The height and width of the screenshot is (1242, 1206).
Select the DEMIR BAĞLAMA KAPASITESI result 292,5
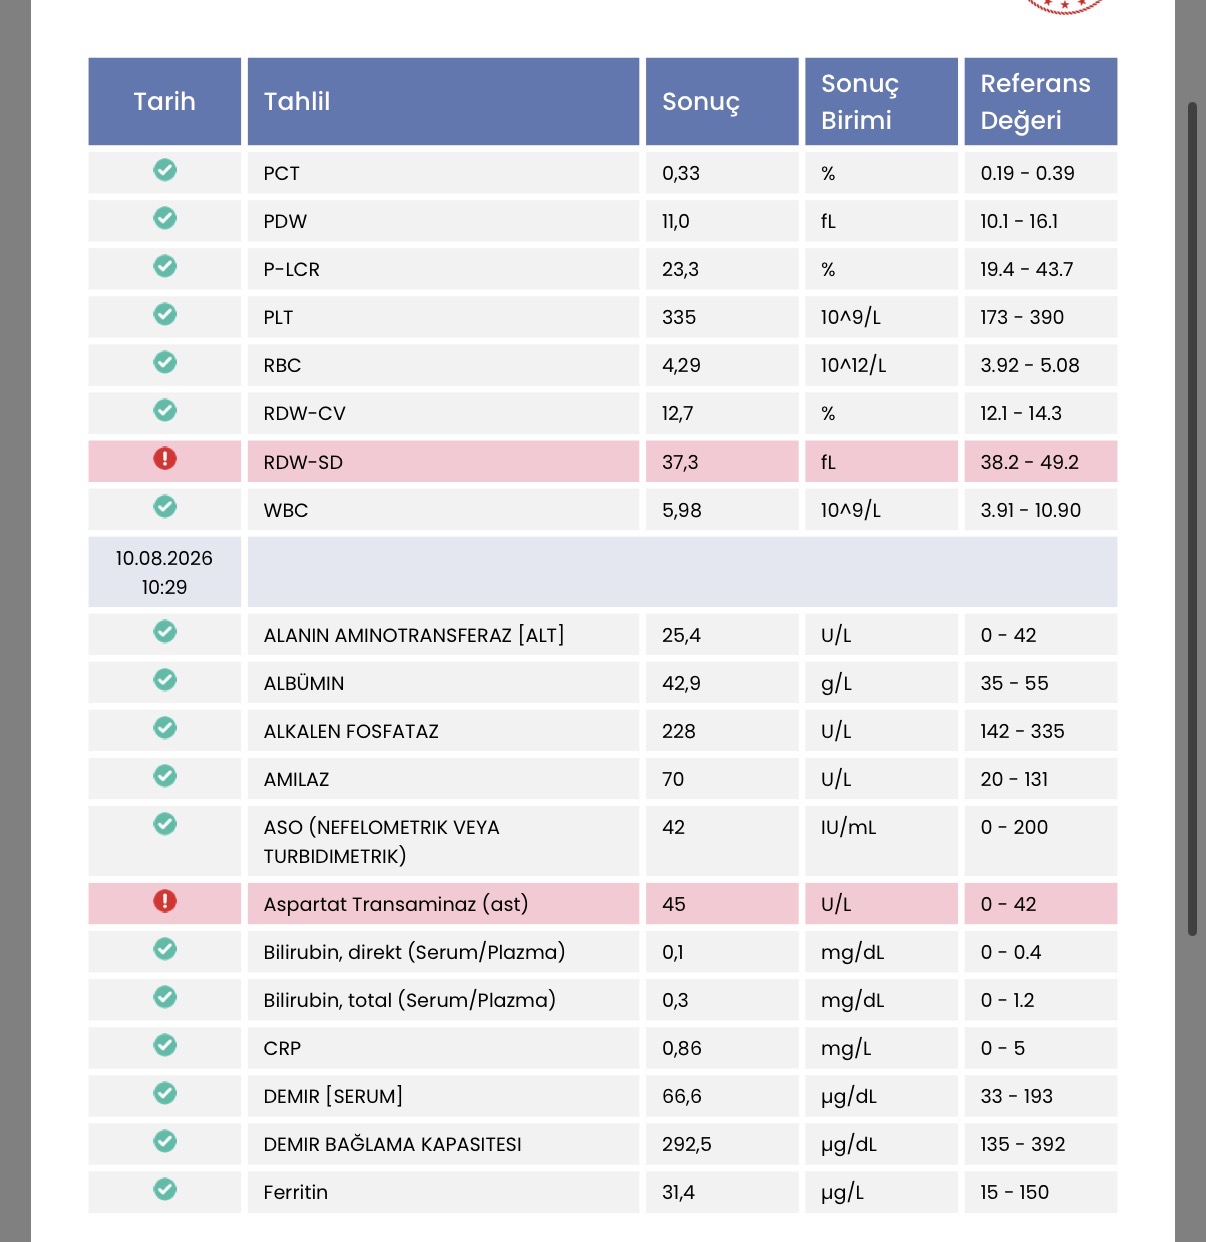(687, 1144)
